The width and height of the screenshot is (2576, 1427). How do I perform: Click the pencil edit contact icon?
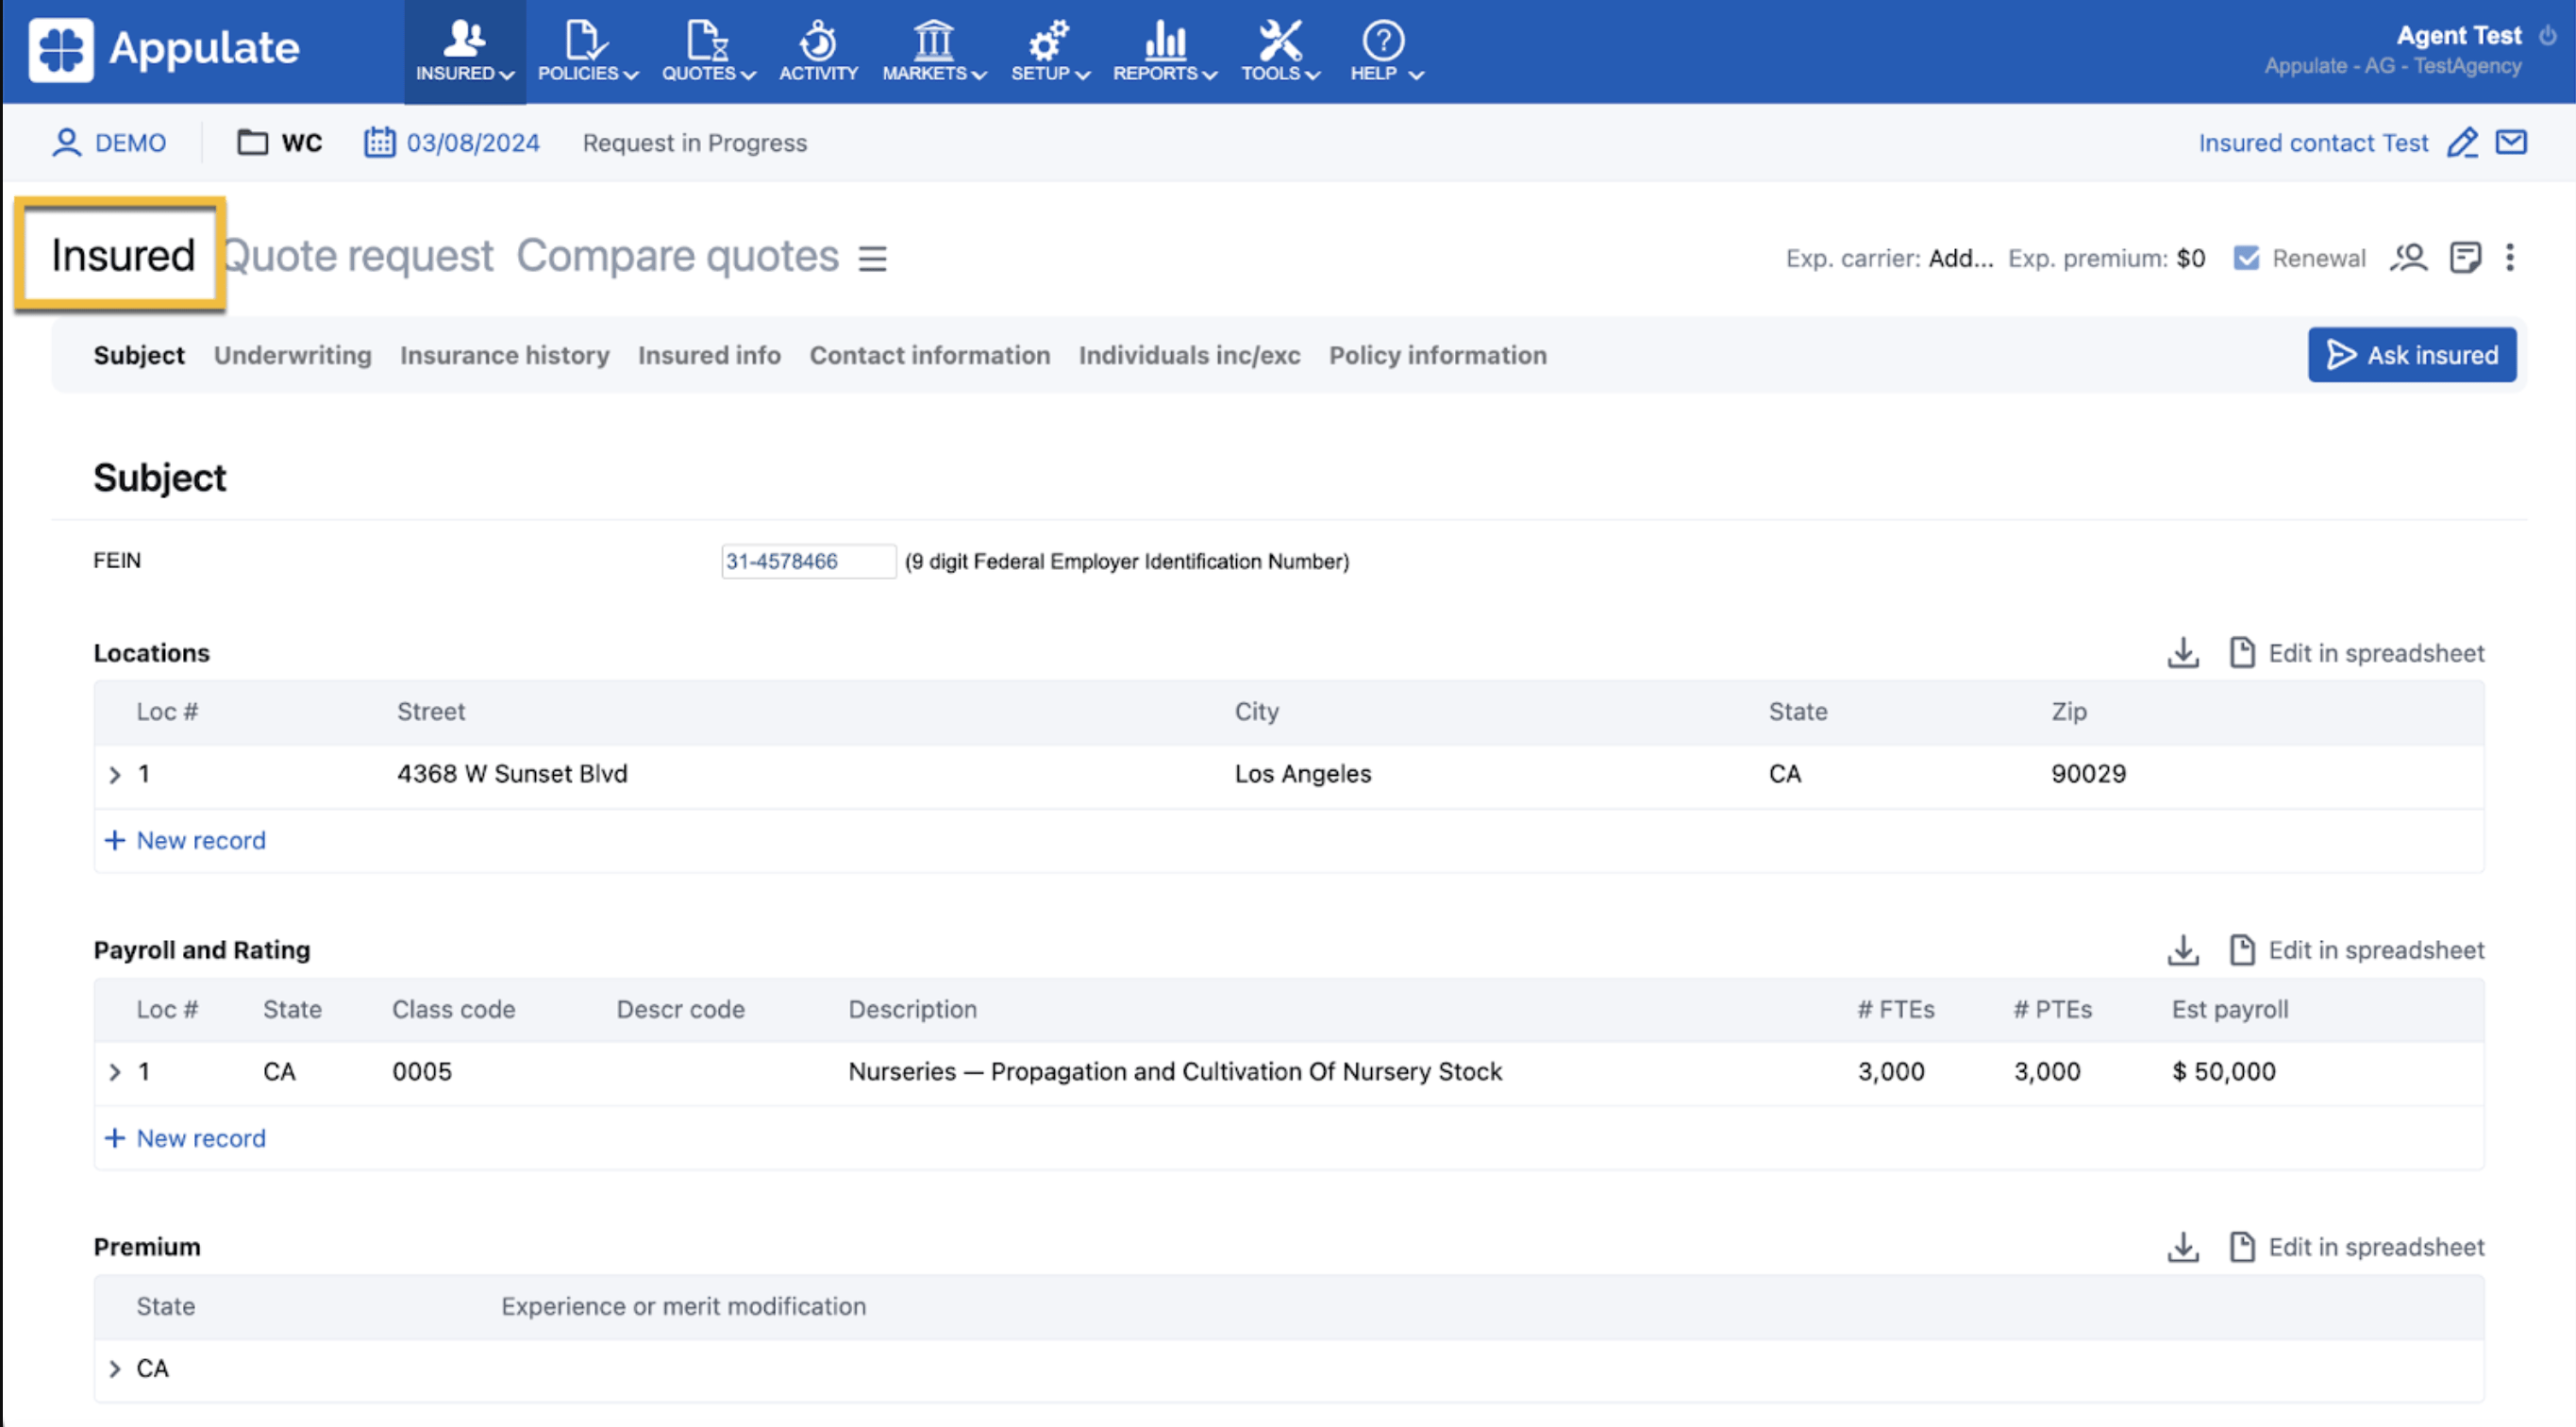[x=2462, y=143]
